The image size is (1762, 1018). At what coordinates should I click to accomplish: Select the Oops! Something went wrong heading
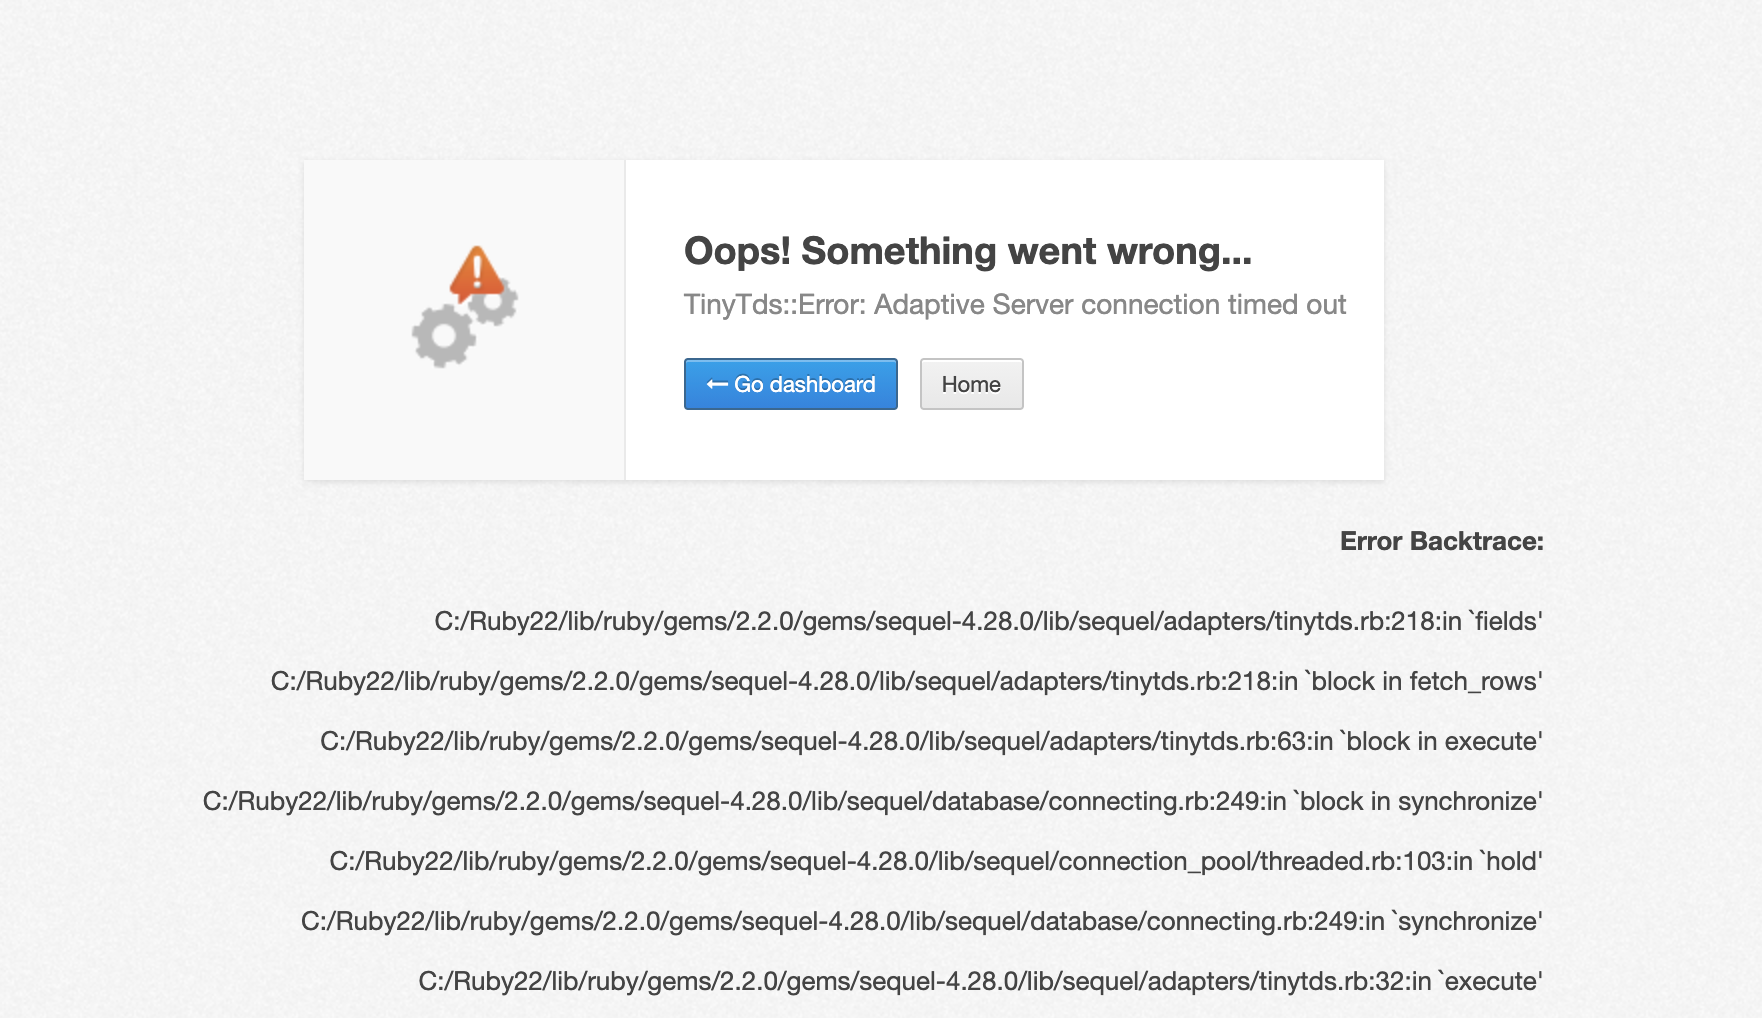967,251
